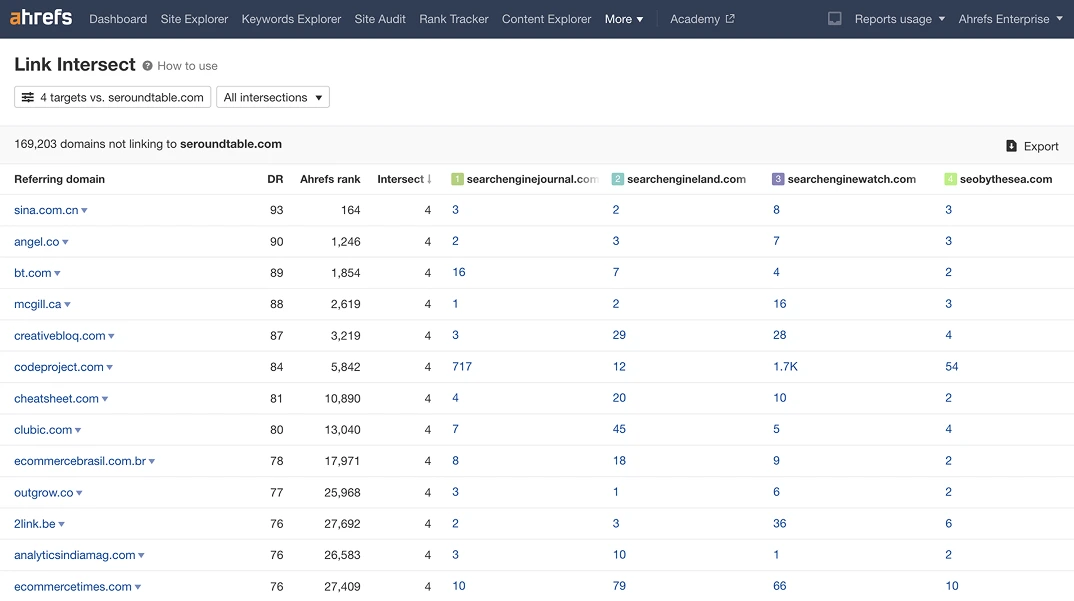The image size is (1074, 601).
Task: Expand the codeproject.com domain caret
Action: 110,368
